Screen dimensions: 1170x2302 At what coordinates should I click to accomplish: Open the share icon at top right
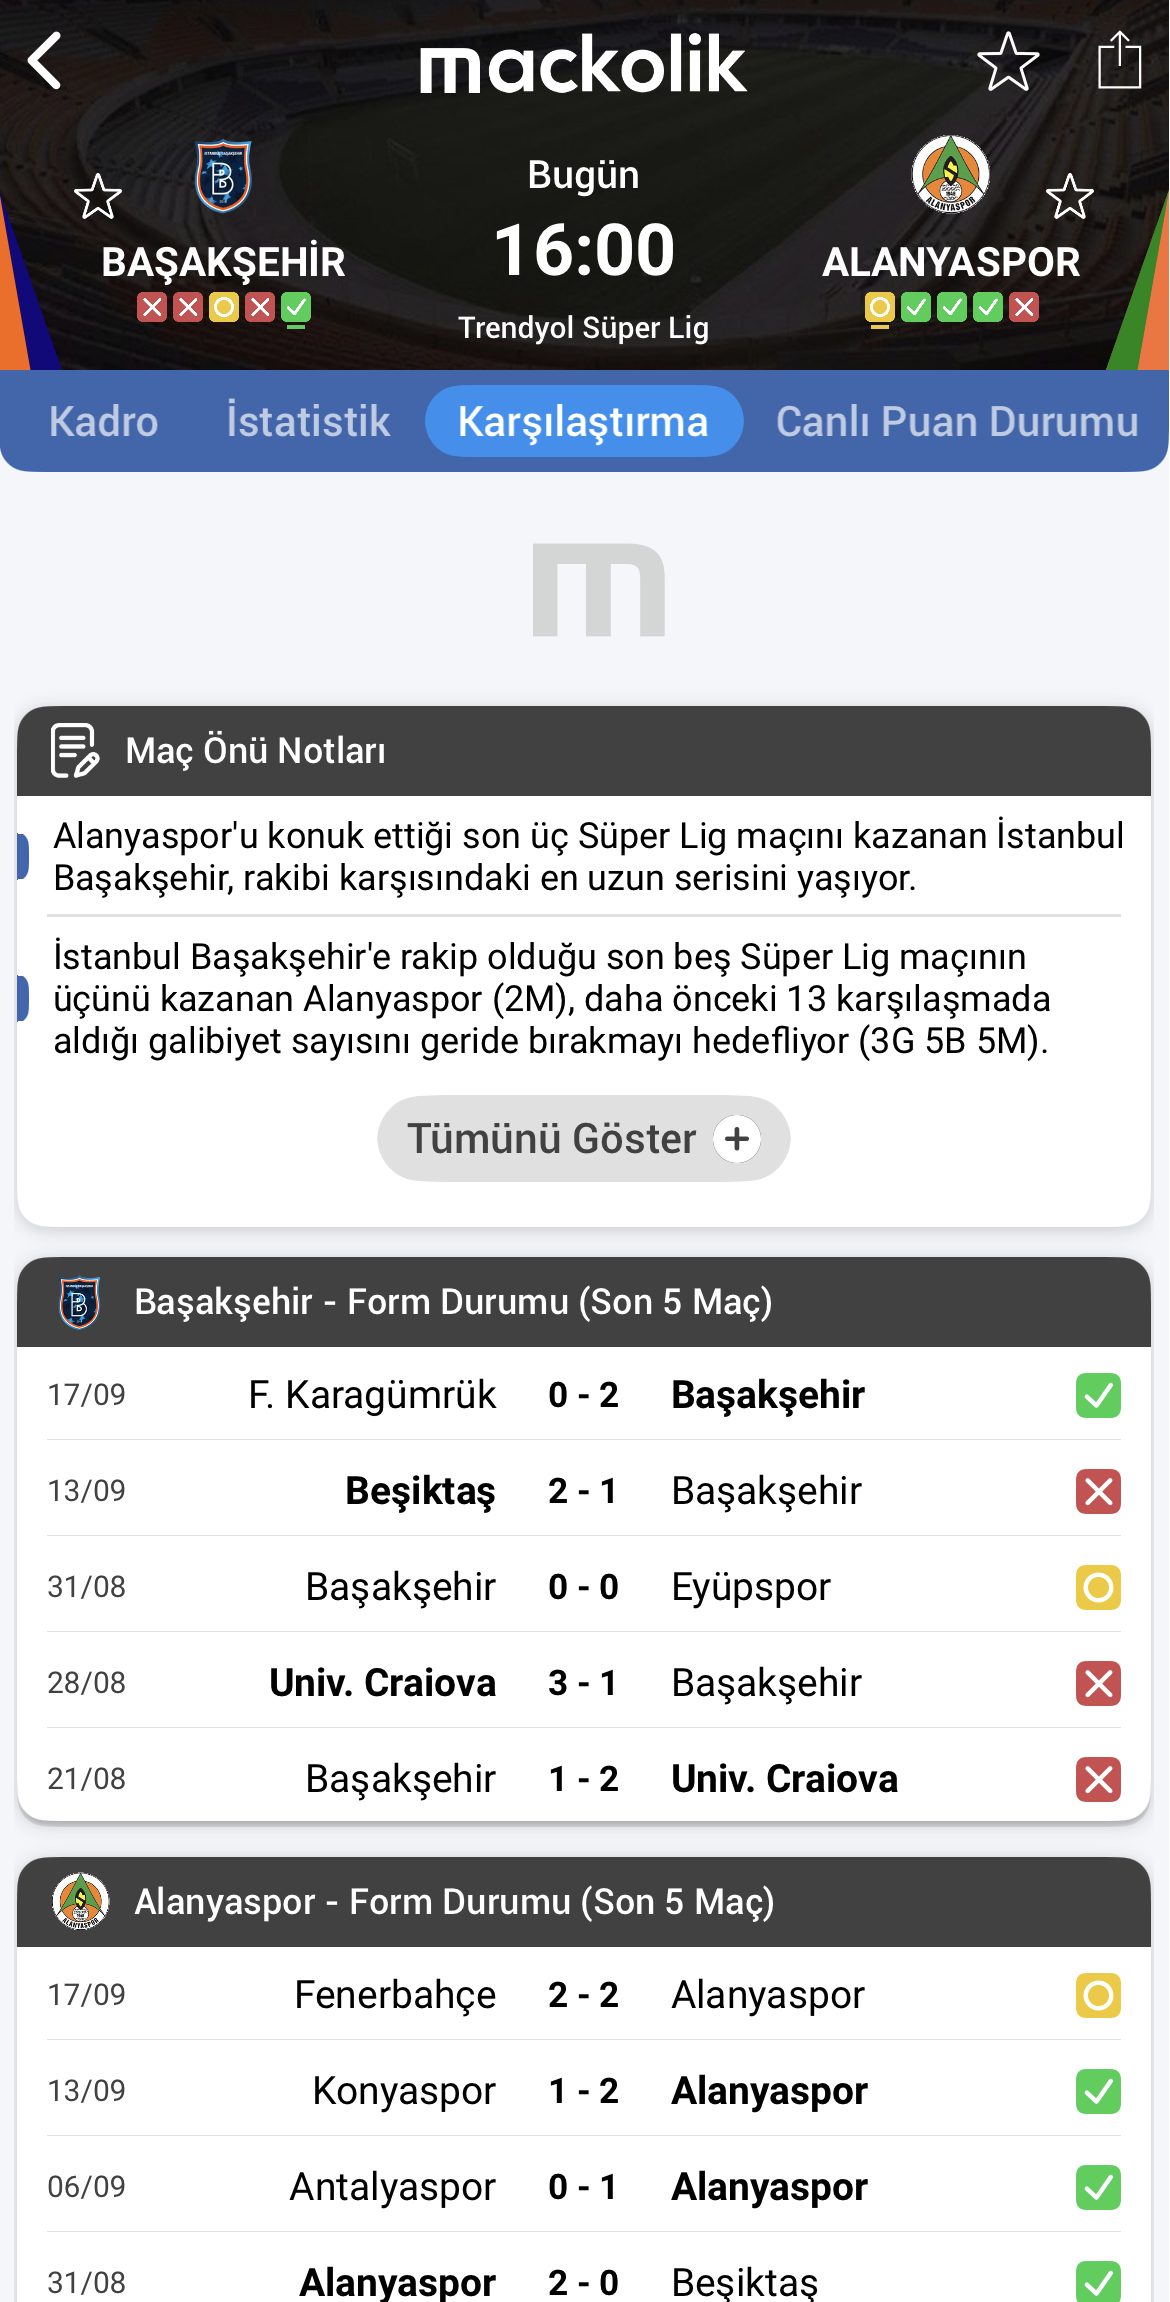click(1119, 60)
